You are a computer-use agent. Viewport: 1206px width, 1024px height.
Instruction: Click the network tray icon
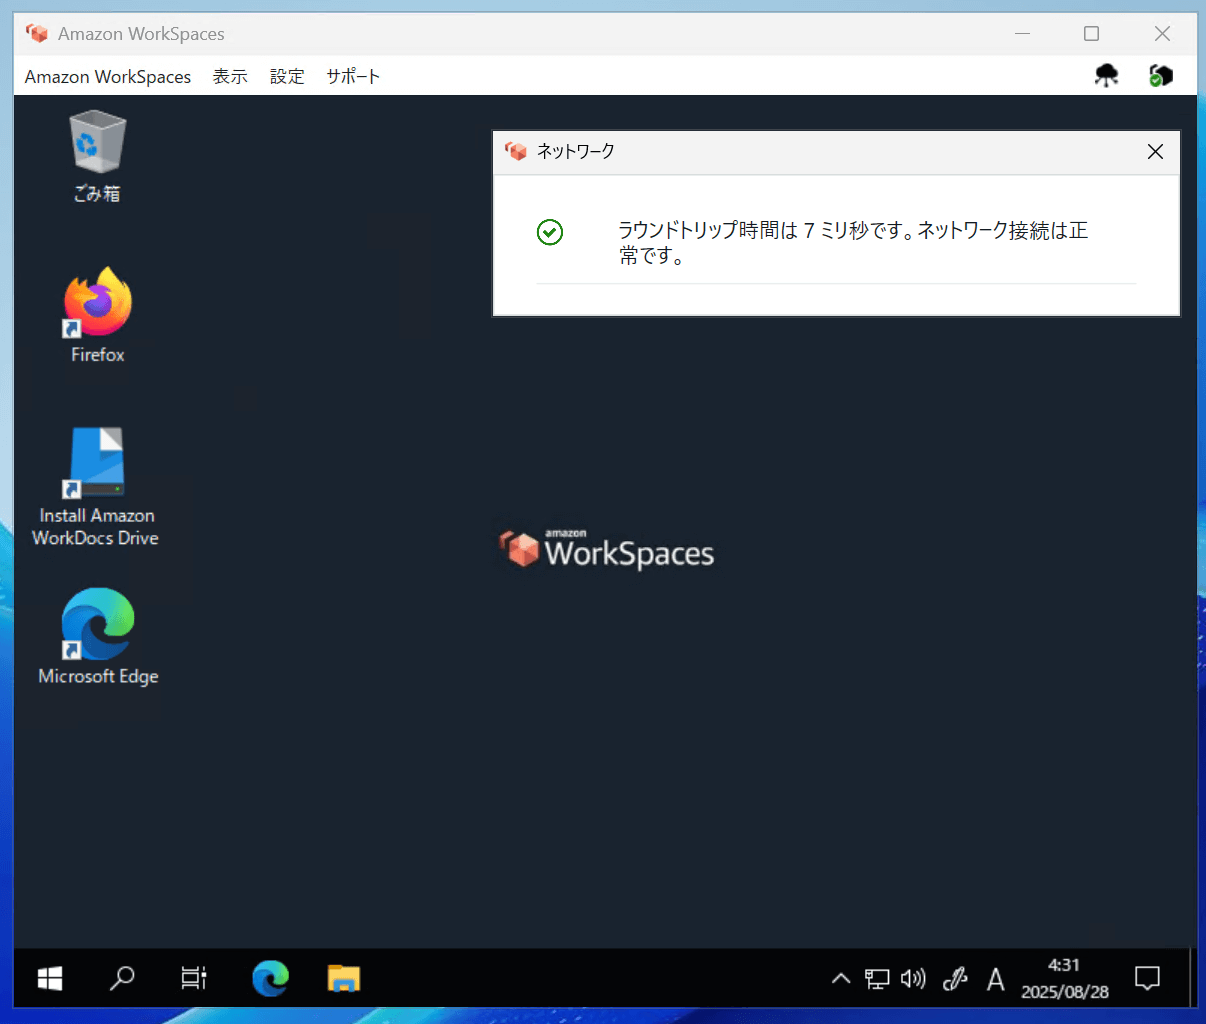(877, 979)
